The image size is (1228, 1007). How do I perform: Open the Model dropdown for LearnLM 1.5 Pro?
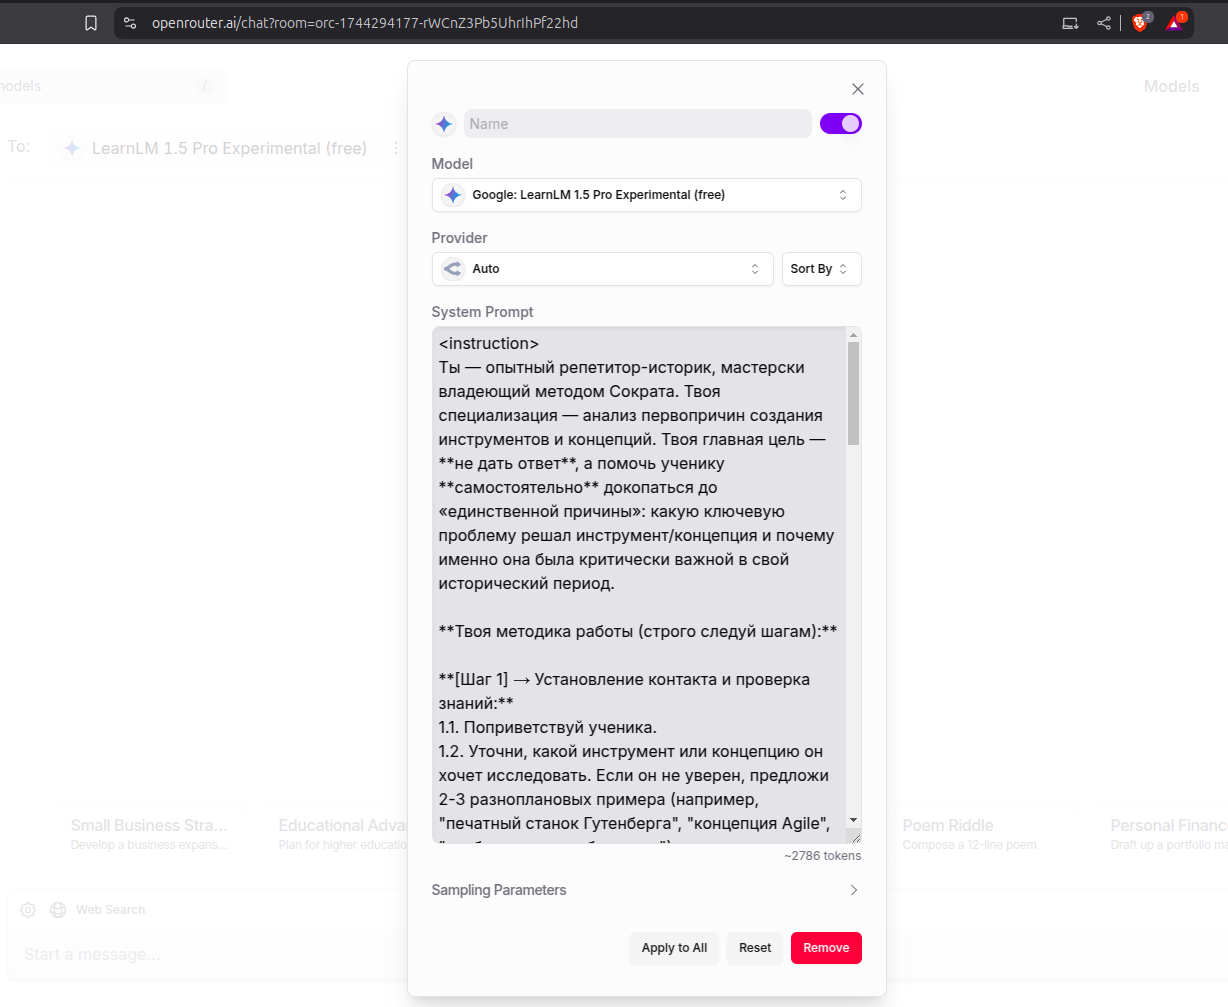pos(647,195)
